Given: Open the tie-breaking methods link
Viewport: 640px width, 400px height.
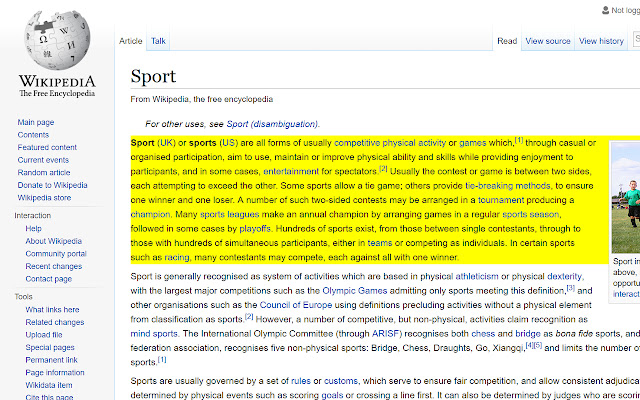Looking at the screenshot, I should (507, 186).
